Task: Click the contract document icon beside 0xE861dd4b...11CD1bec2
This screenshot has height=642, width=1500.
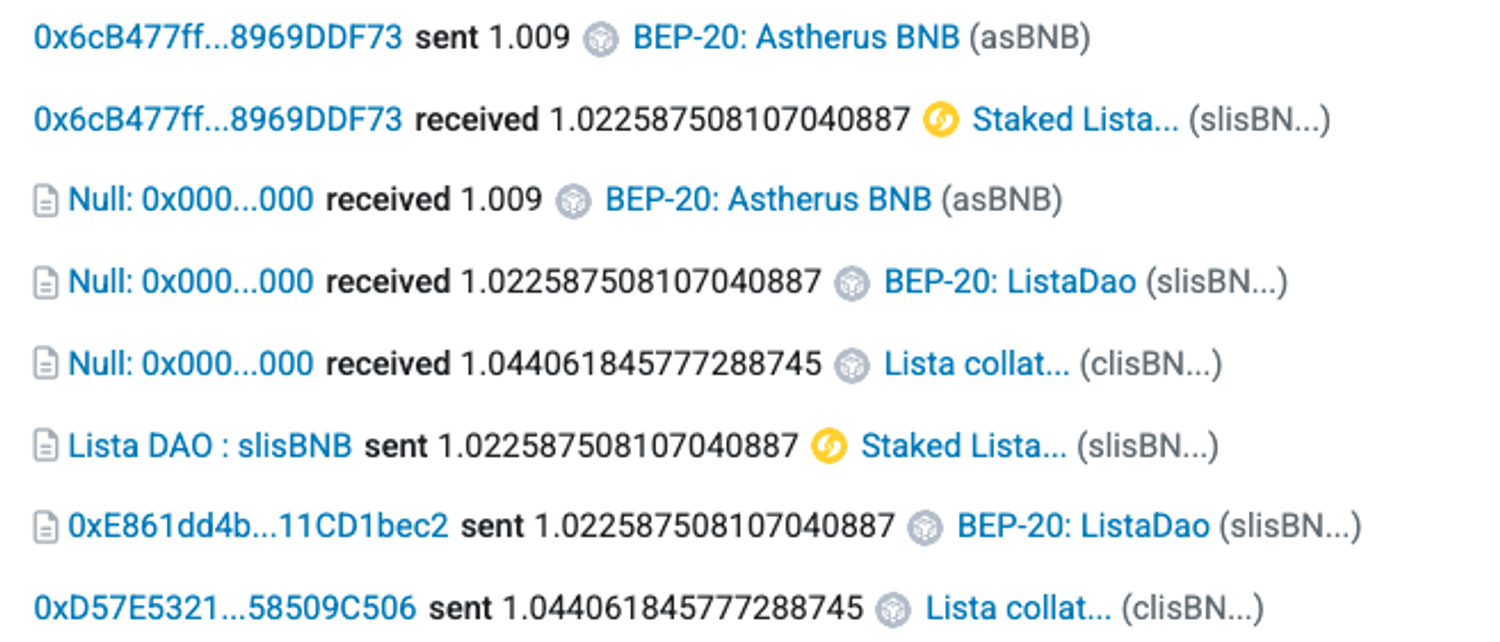Action: (46, 527)
